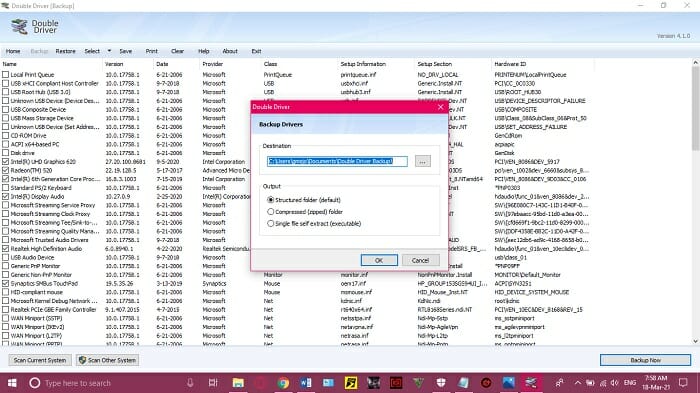Image resolution: width=700 pixels, height=393 pixels.
Task: Click the shield icon on Scan Other System
Action: click(82, 360)
